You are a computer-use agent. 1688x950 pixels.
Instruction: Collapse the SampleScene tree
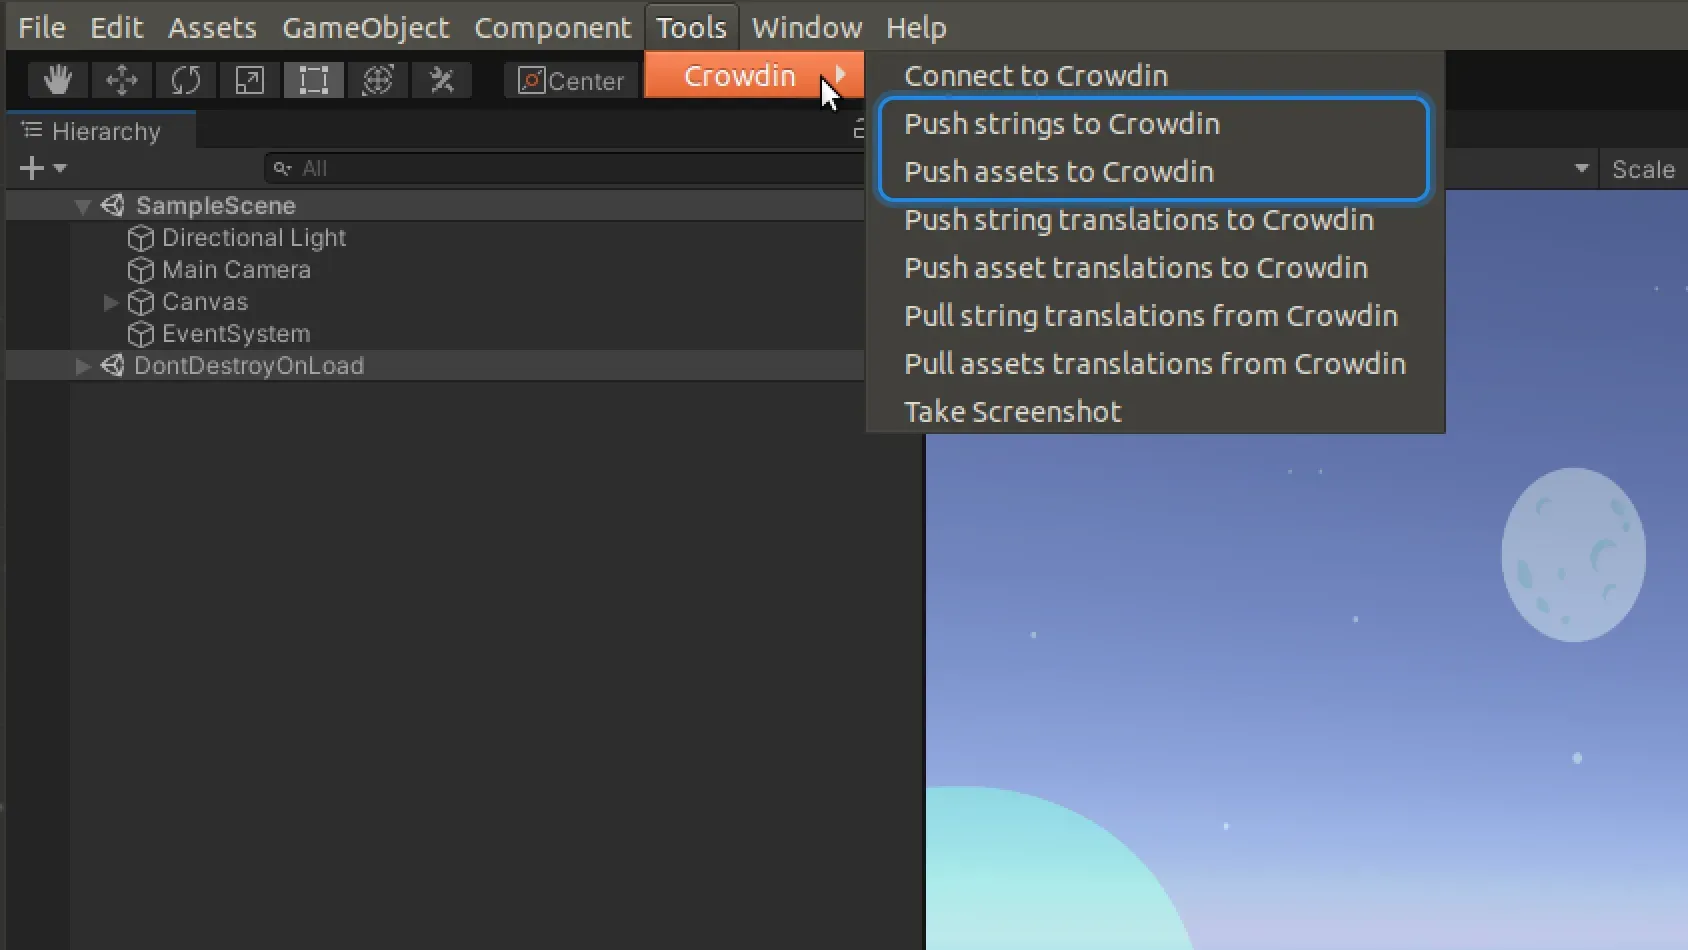coord(82,205)
